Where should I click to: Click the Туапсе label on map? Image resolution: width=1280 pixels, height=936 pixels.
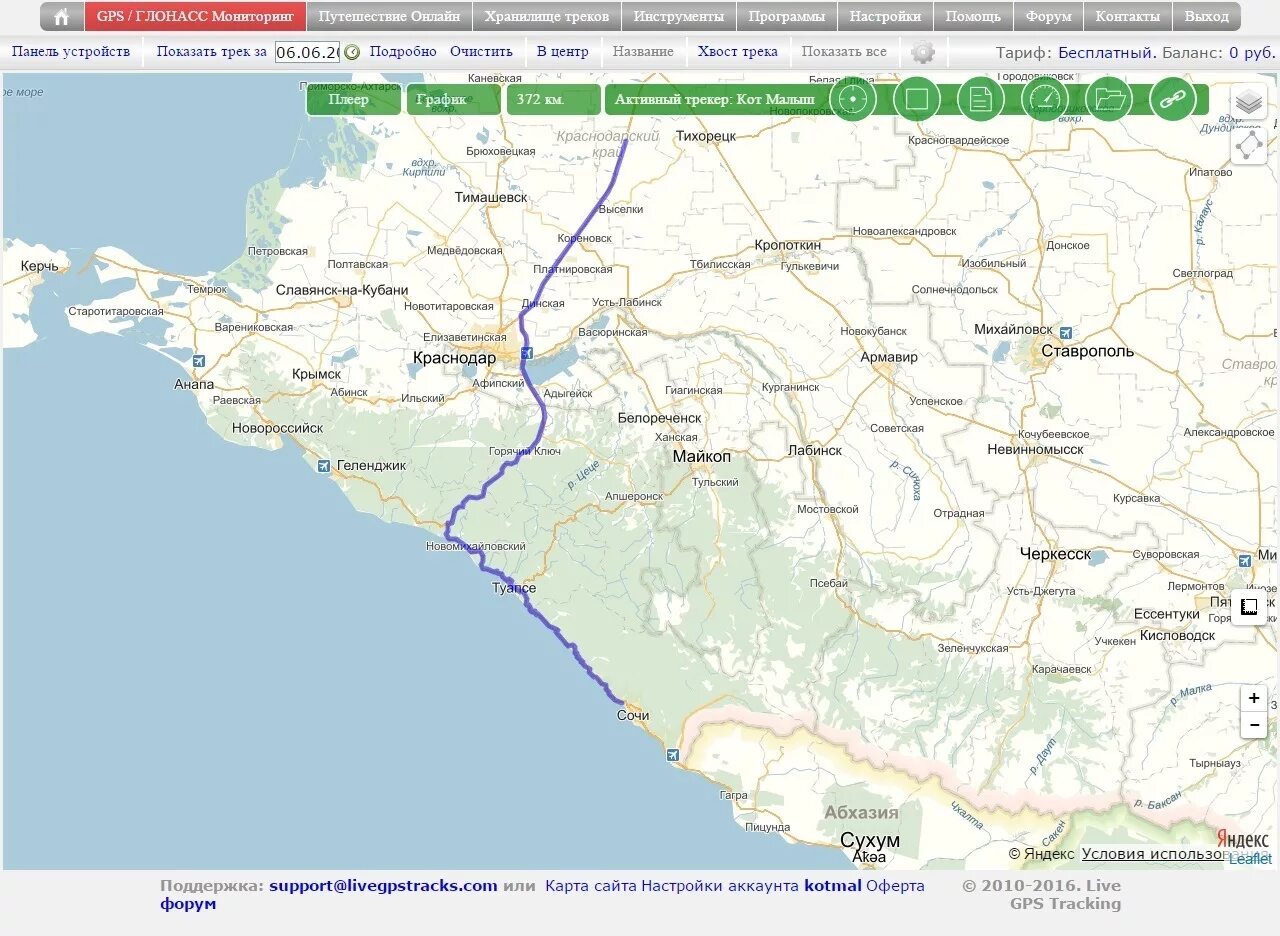point(514,588)
